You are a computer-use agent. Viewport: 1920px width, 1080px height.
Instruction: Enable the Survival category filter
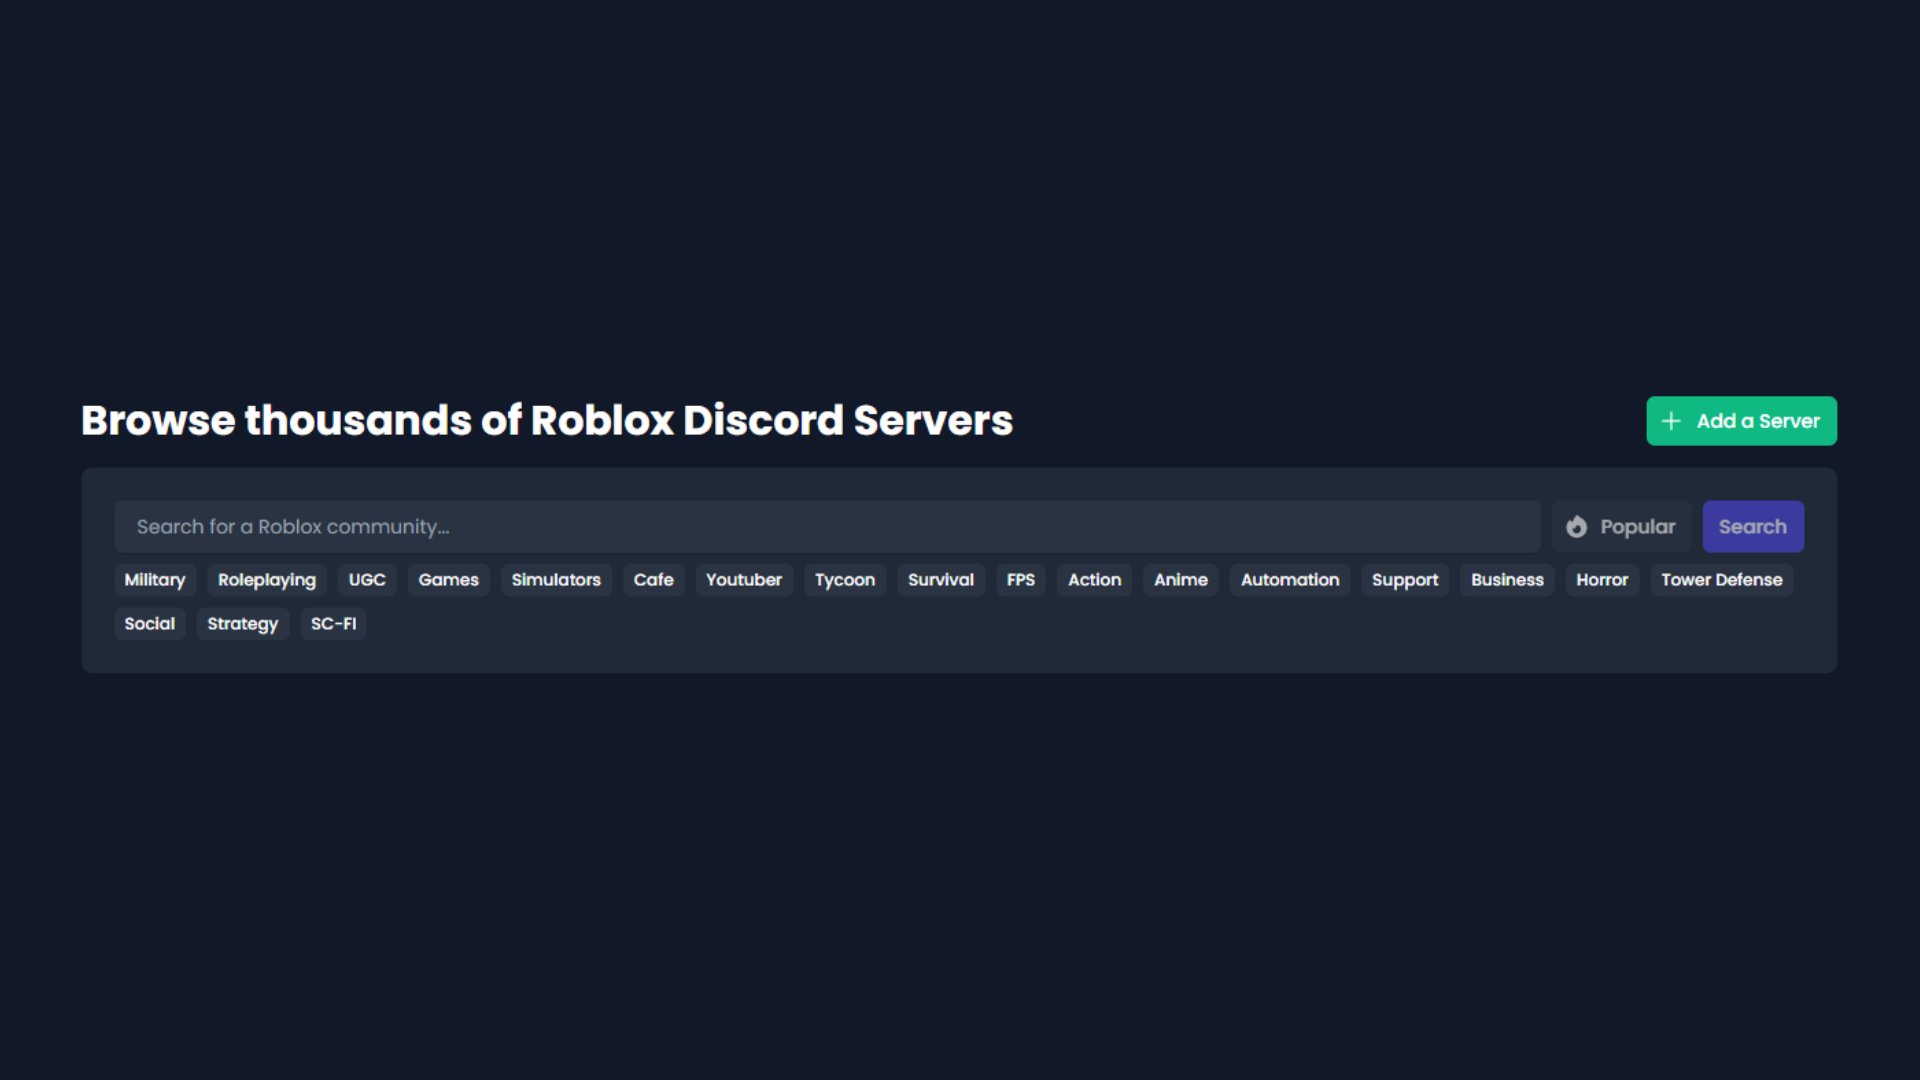pos(940,580)
